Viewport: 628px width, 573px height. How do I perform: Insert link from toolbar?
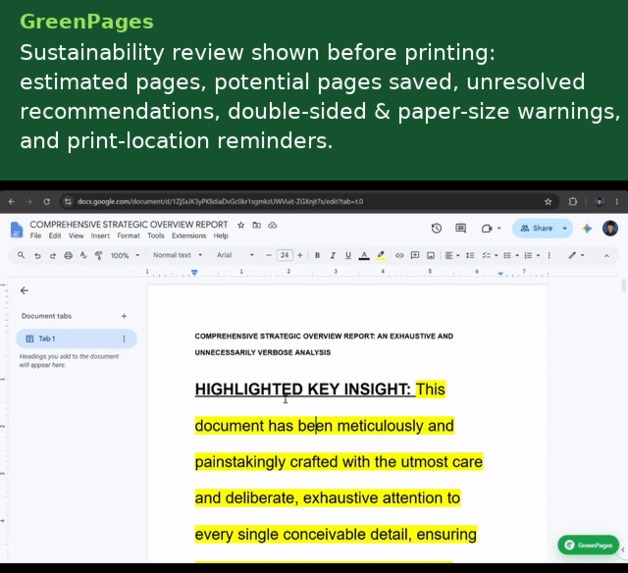399,255
